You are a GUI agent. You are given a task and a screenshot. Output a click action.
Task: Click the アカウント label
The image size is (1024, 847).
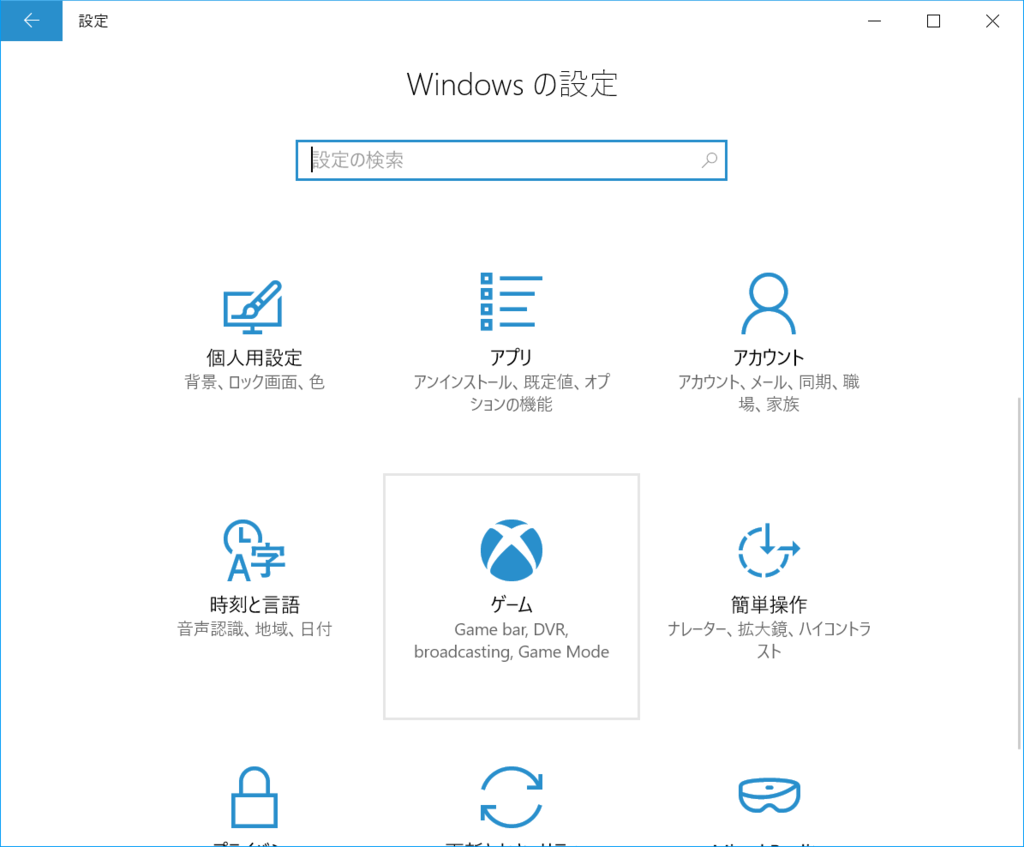(769, 357)
